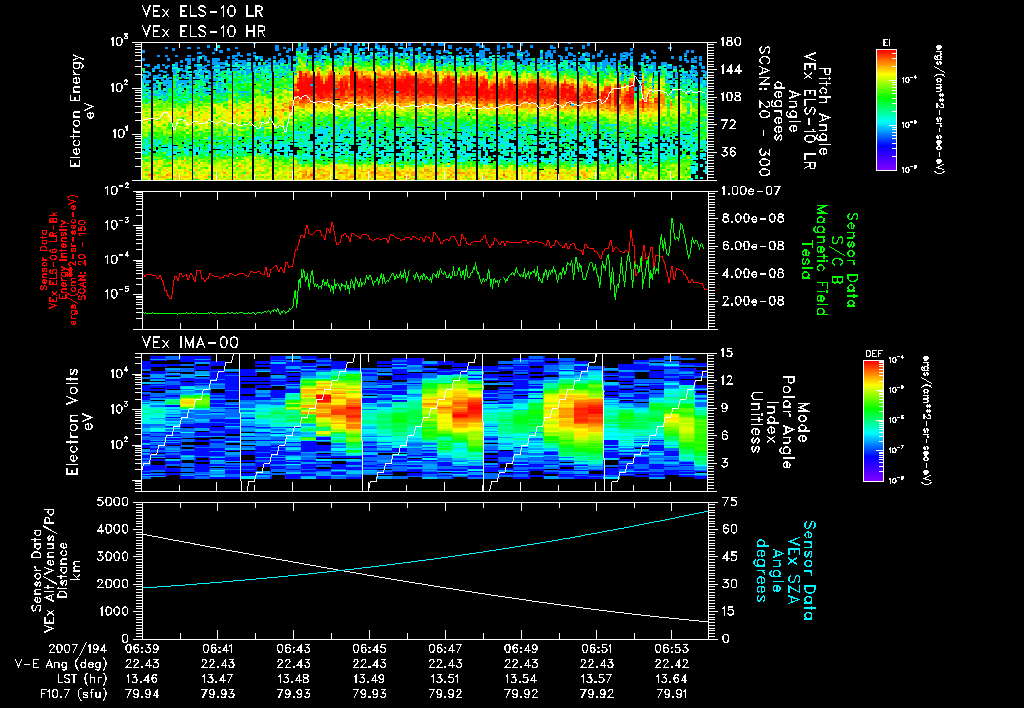
Task: Click the 06:39 time tick label
Action: [142, 649]
